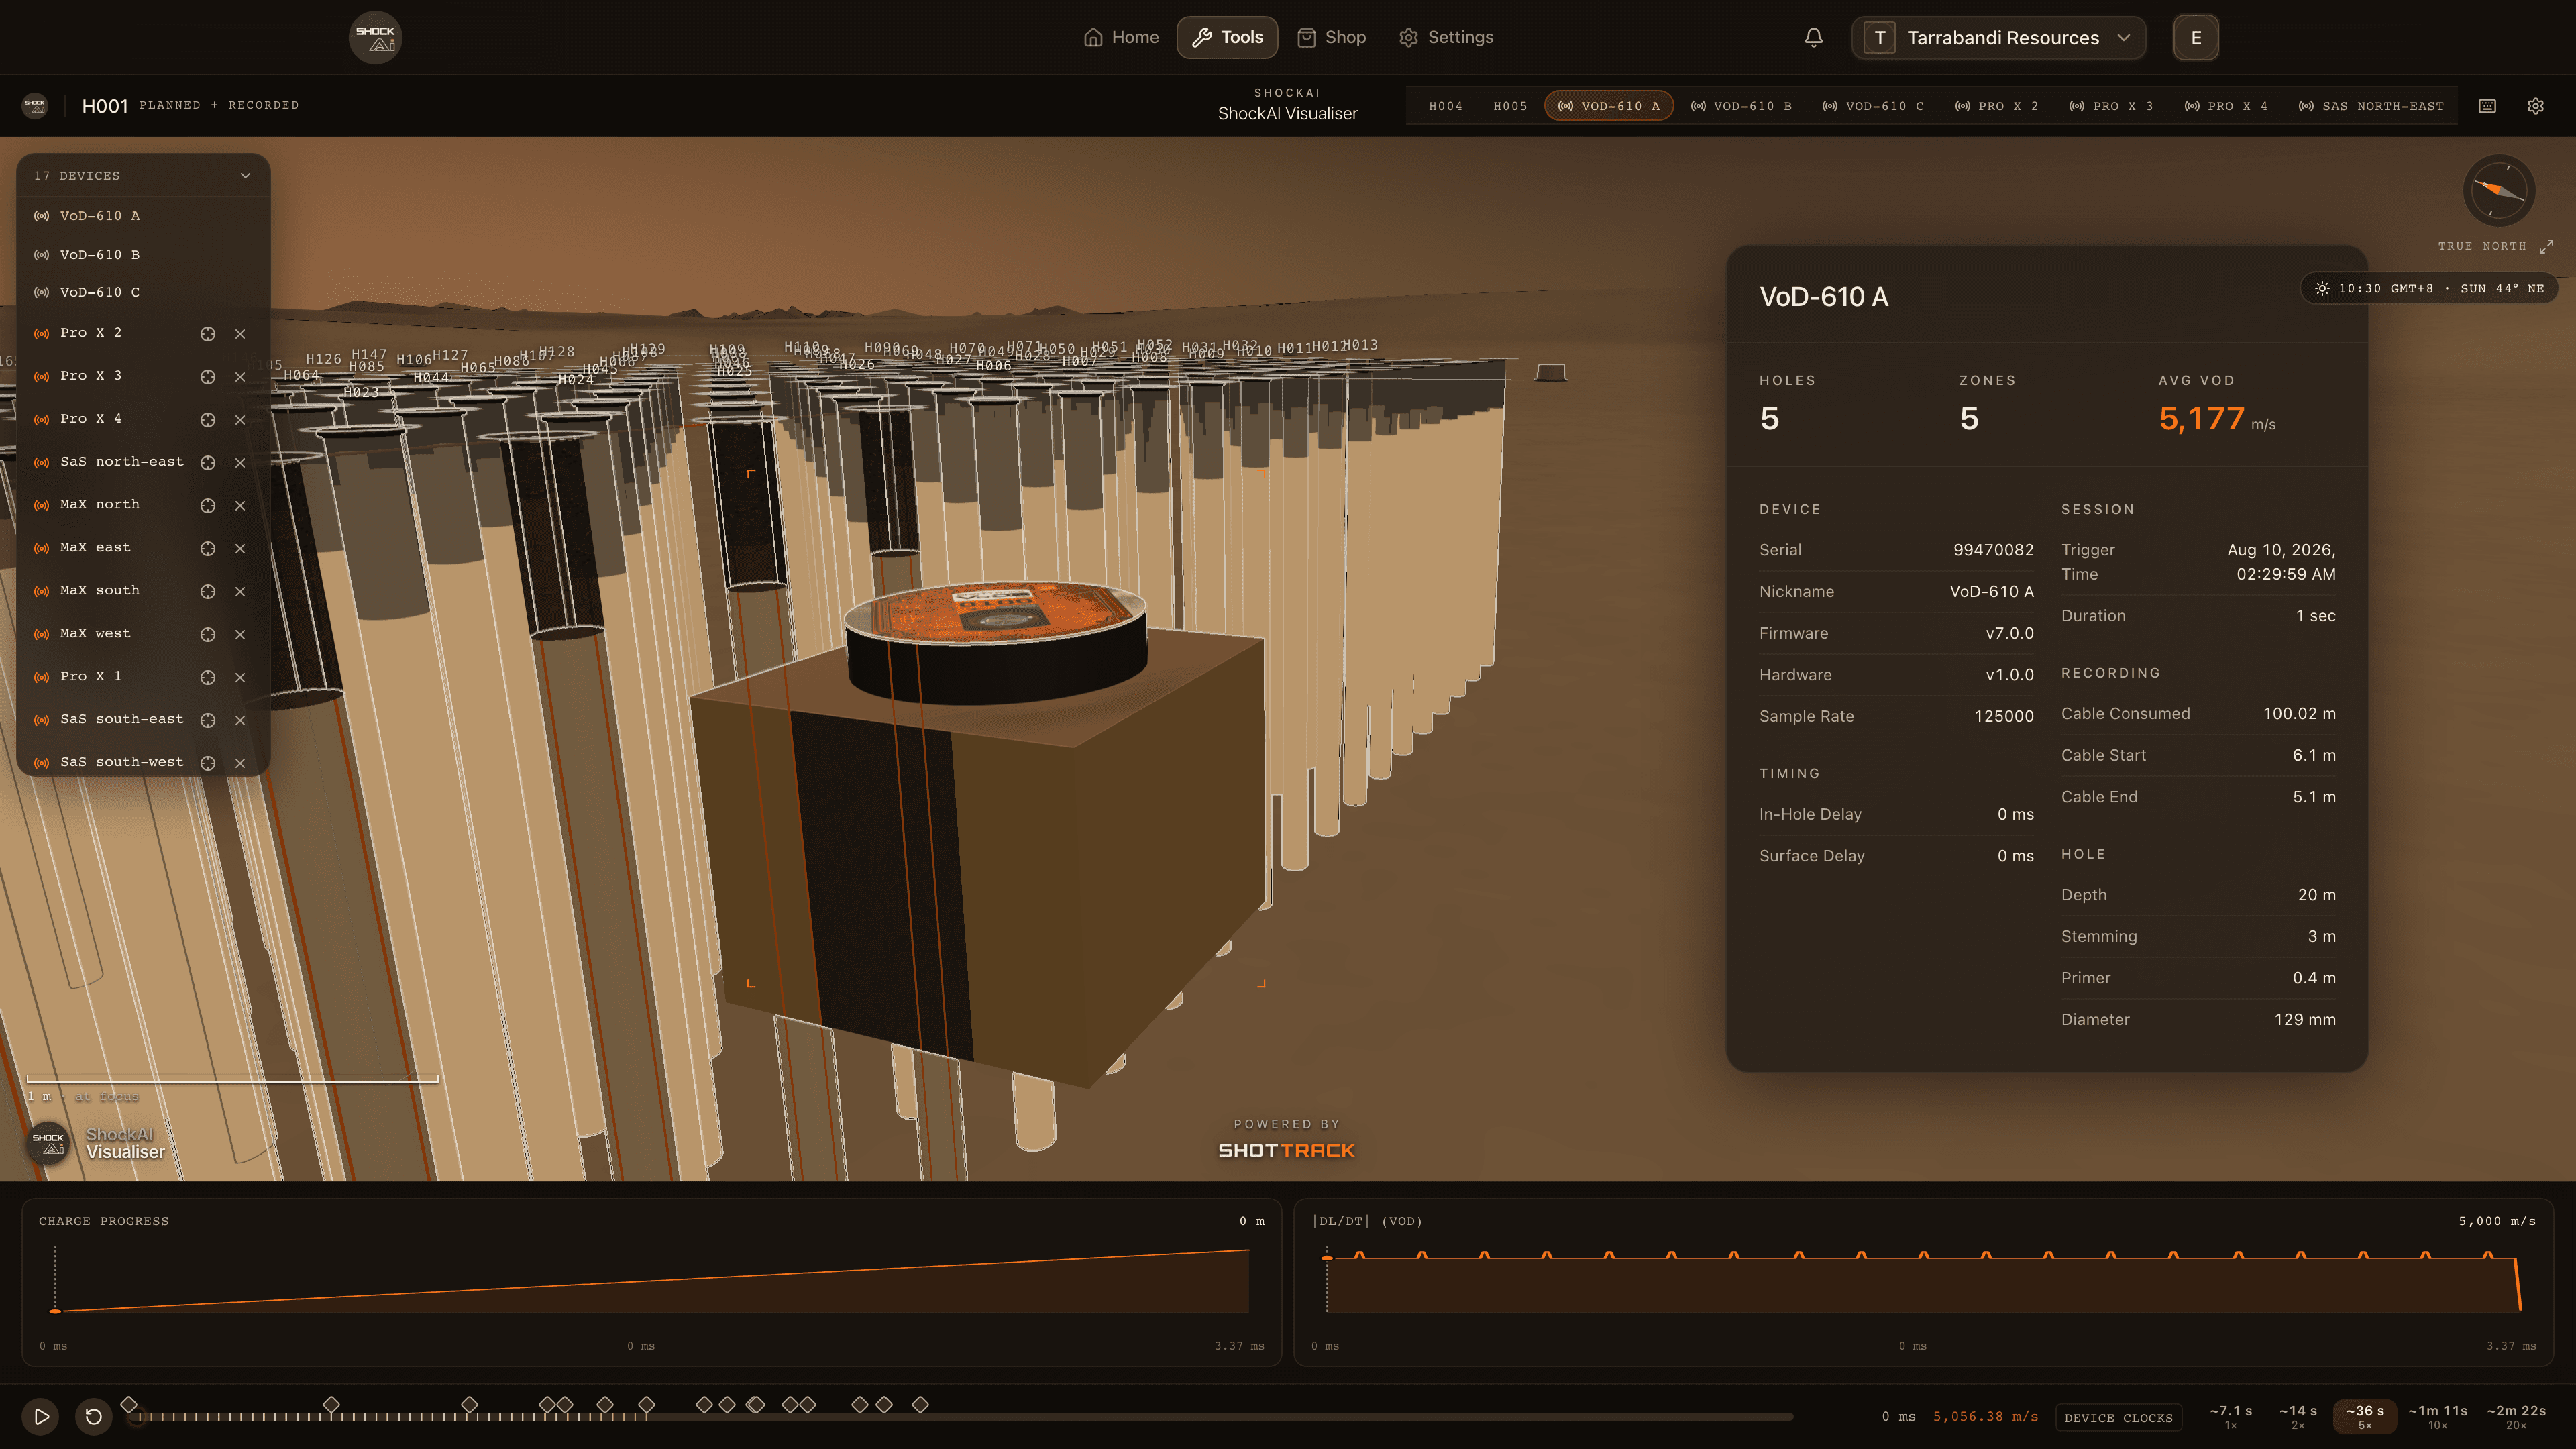
Task: Switch to H004 tab
Action: coord(1445,106)
